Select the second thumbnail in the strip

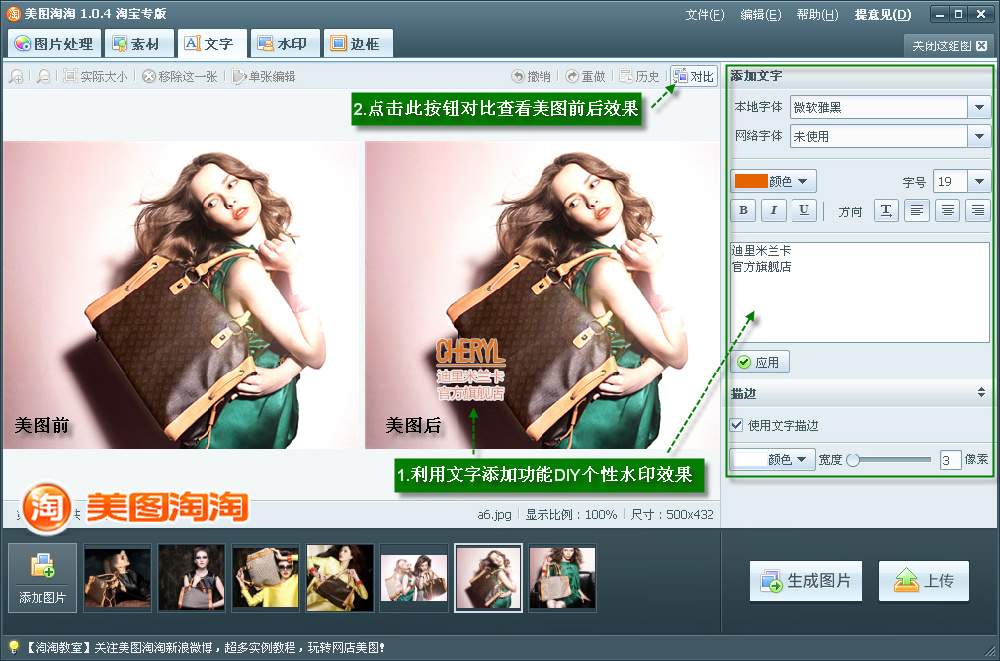pyautogui.click(x=191, y=578)
